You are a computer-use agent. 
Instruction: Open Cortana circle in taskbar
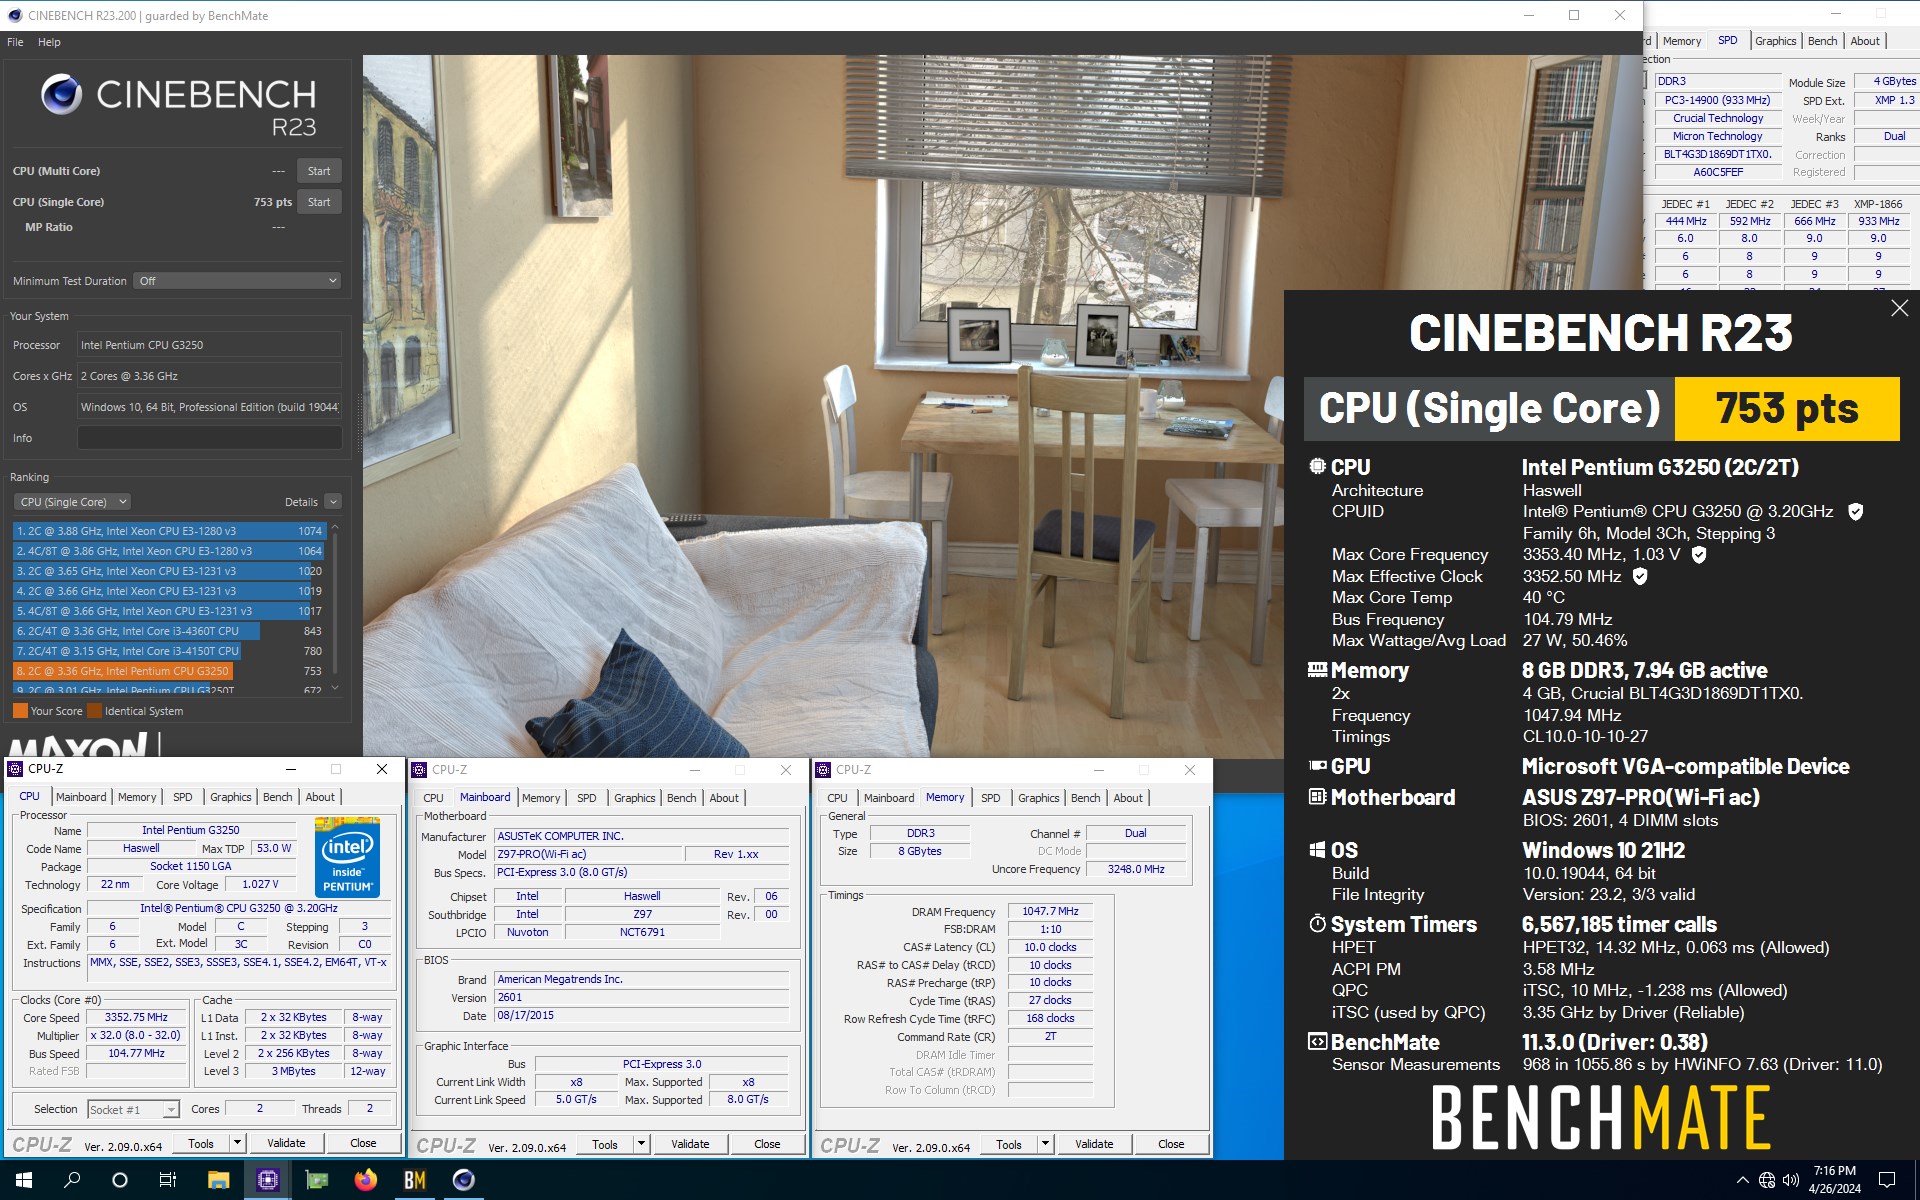[120, 1180]
